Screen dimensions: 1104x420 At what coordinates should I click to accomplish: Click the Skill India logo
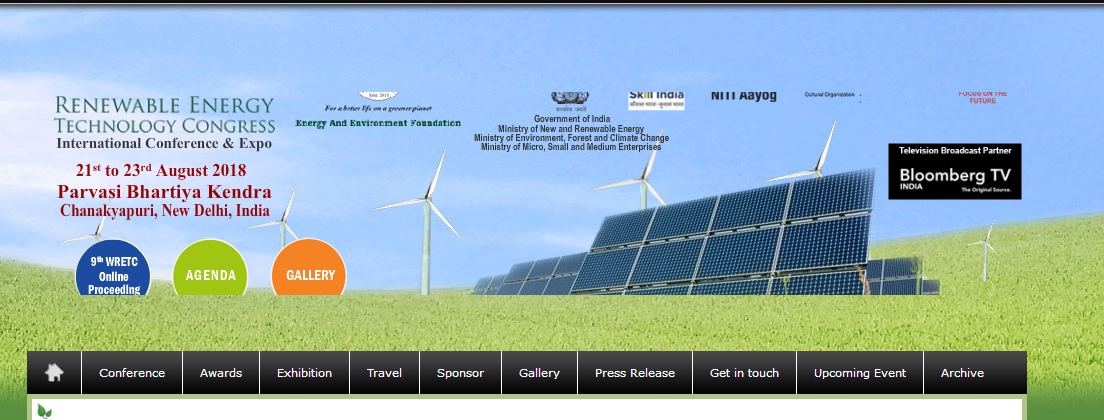coord(656,99)
